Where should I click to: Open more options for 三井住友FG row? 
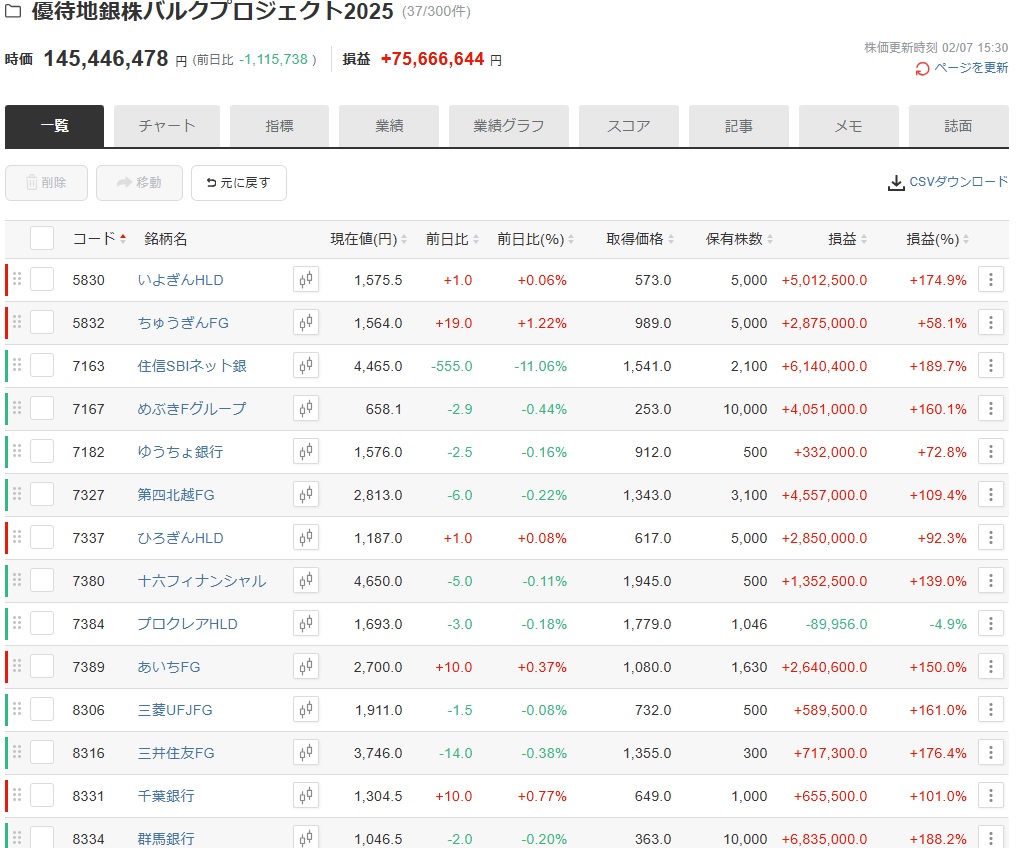[x=991, y=753]
